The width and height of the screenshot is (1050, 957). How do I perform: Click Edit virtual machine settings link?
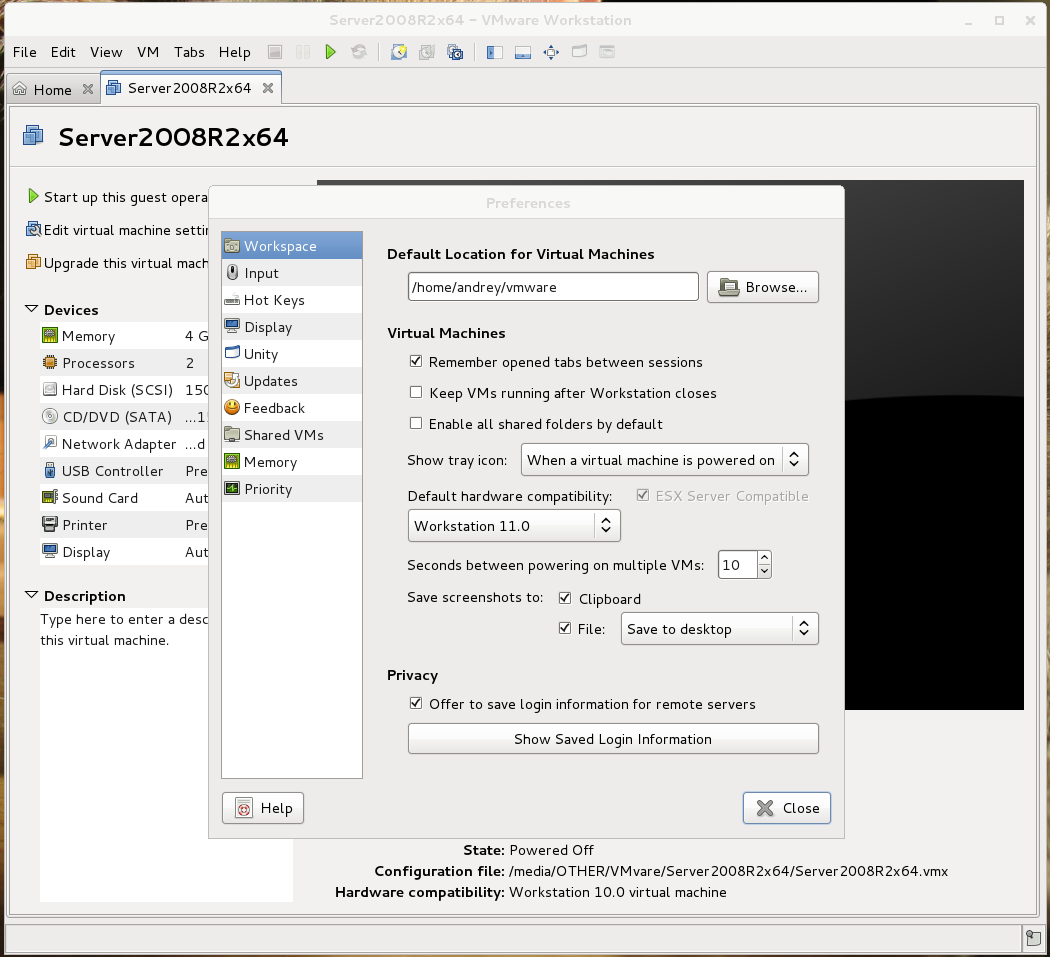[x=118, y=230]
